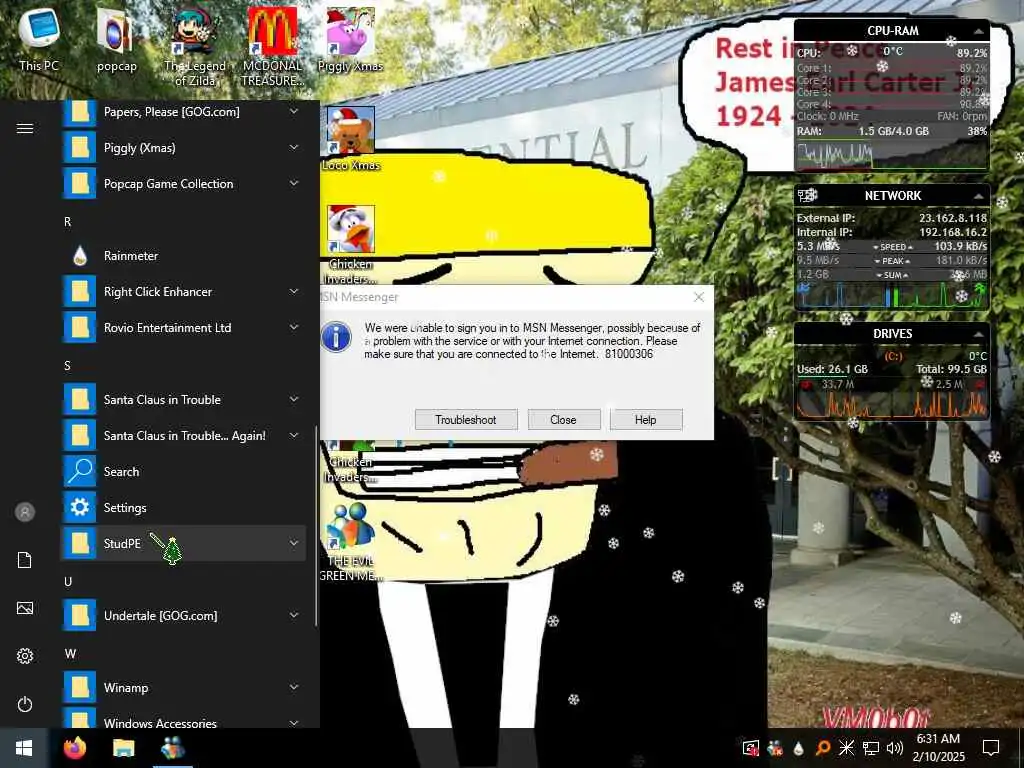Click the MSN Messenger tray icon

(x=775, y=748)
